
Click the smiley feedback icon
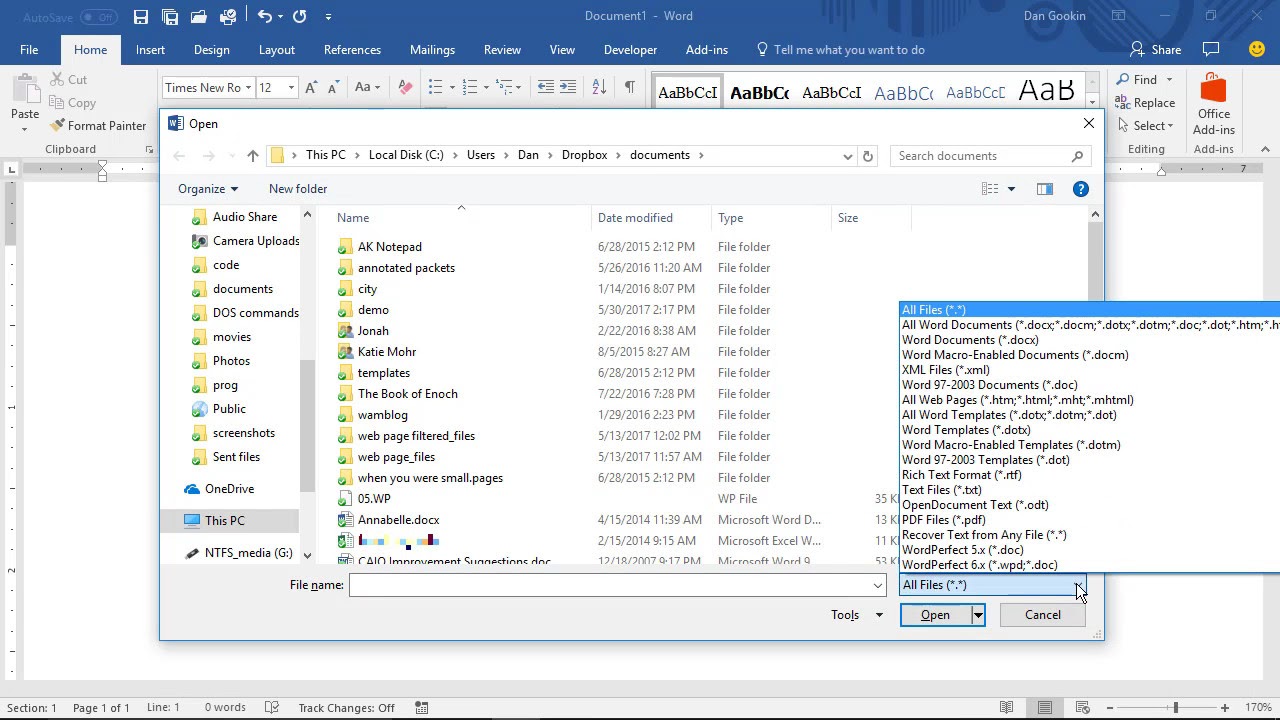[x=1257, y=49]
